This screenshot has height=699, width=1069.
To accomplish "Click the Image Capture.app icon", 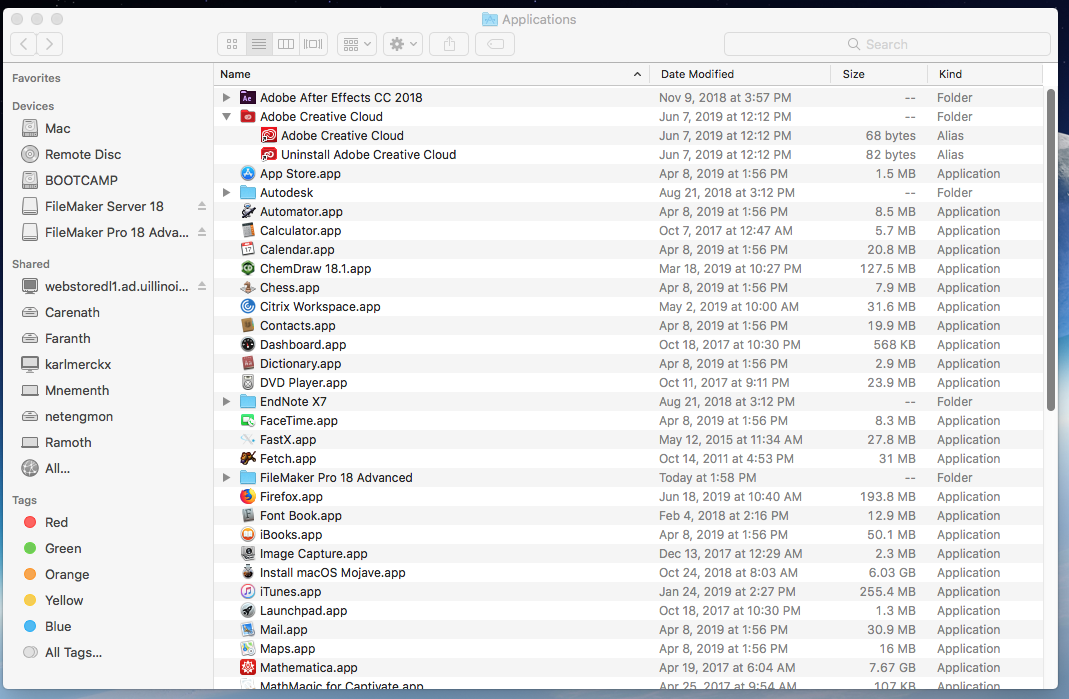I will coord(247,554).
